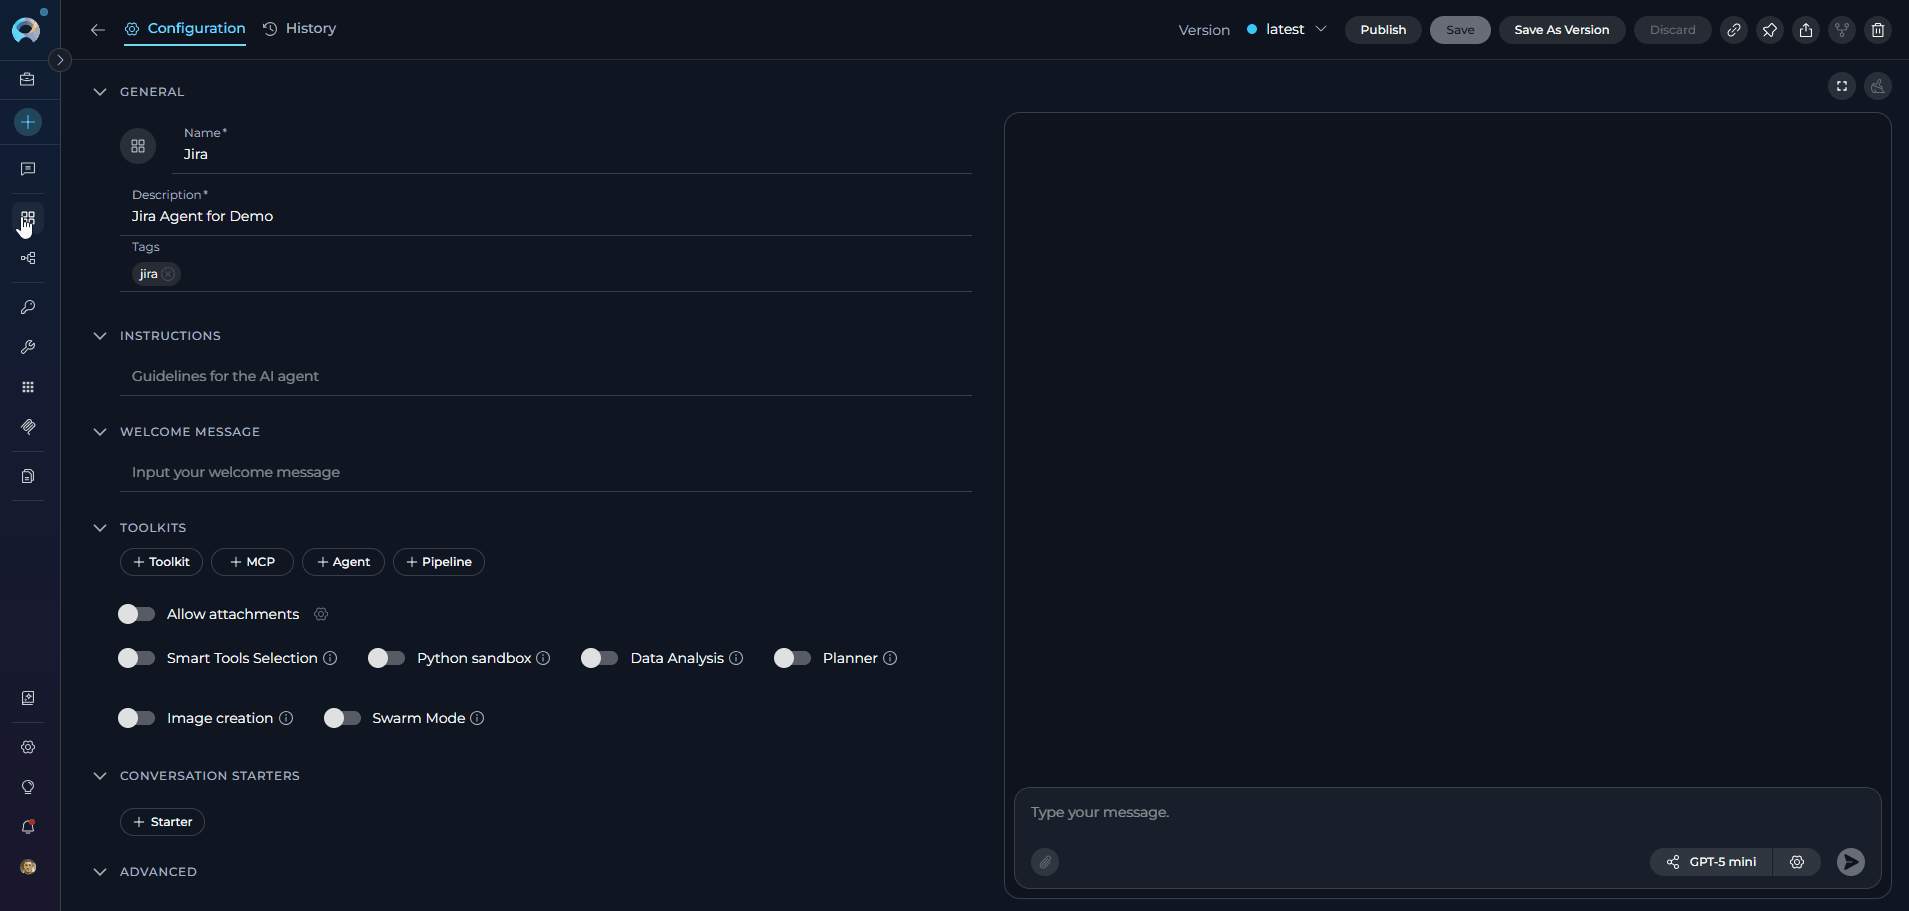Click the copy link icon in the top toolbar

(x=1735, y=30)
